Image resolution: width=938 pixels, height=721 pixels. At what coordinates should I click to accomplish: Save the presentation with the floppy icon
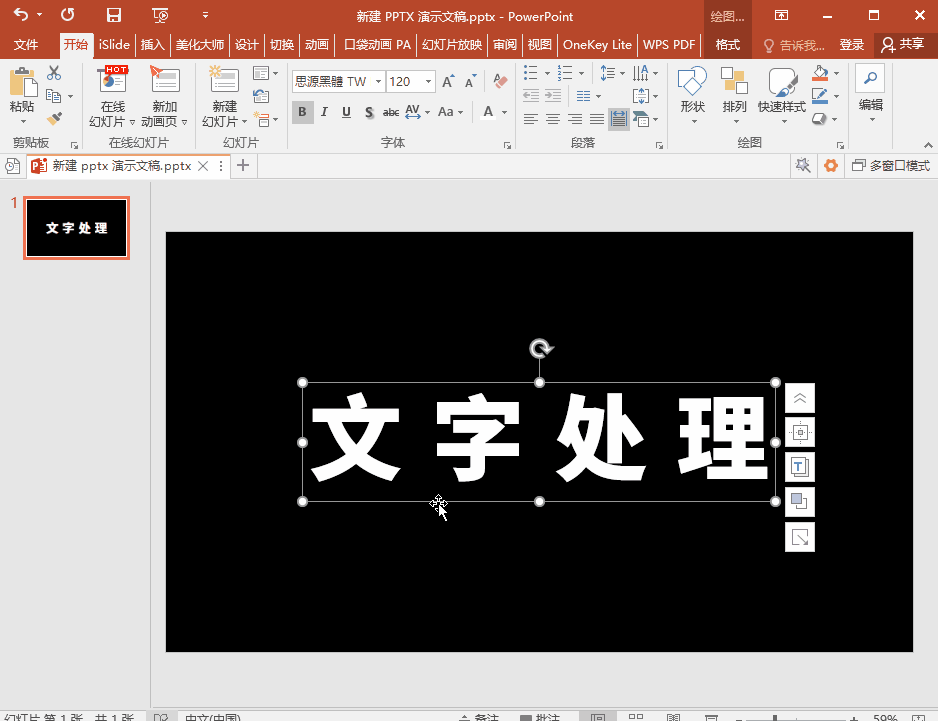pyautogui.click(x=113, y=15)
